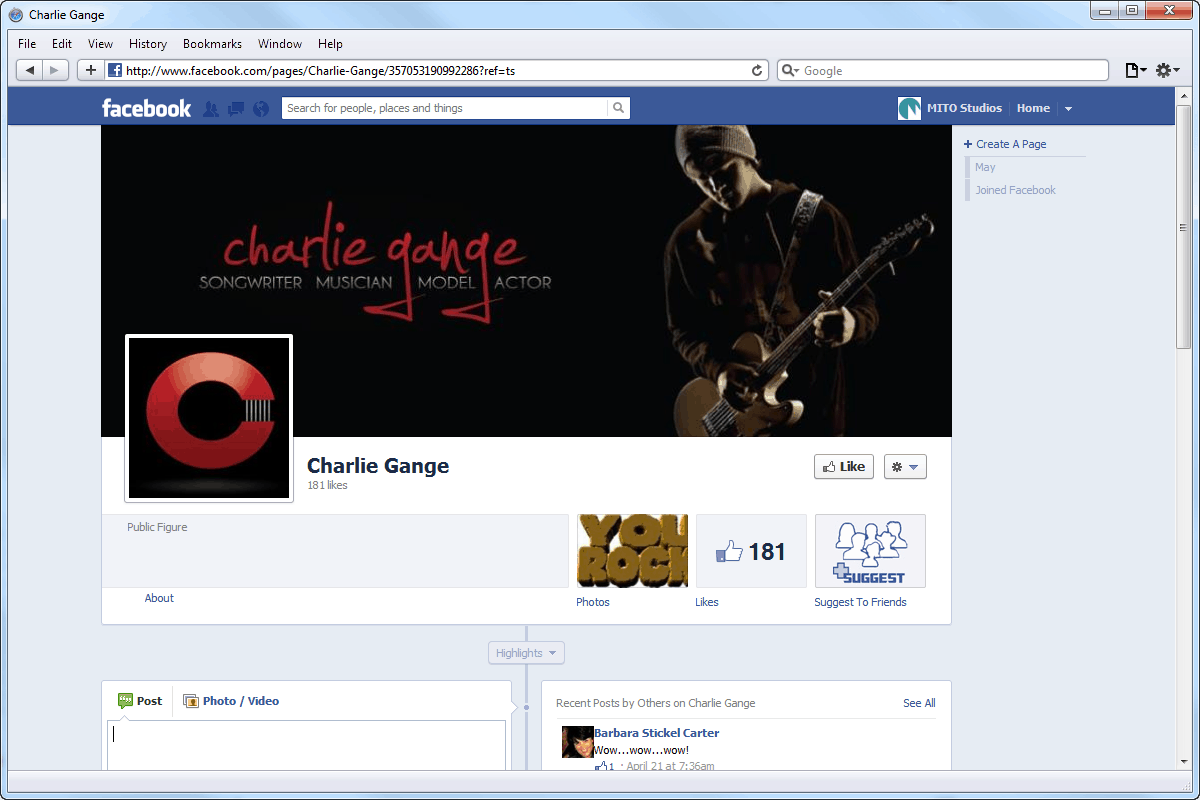Open the About link

pyautogui.click(x=159, y=598)
